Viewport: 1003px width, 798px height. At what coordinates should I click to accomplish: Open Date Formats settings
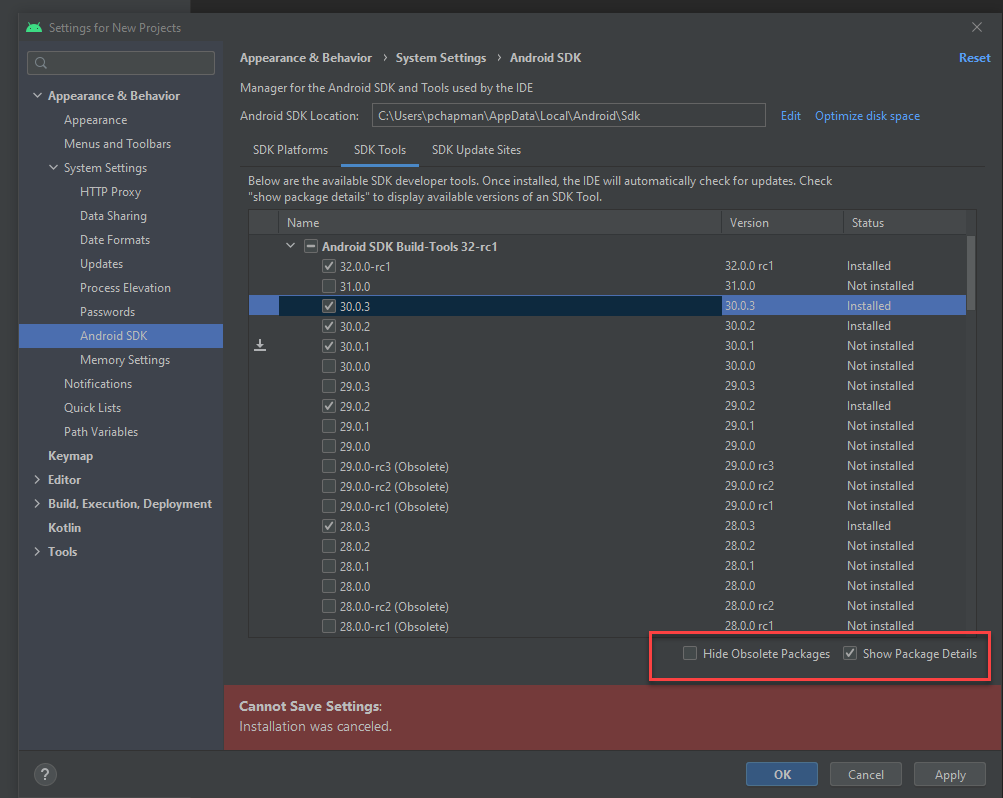115,240
